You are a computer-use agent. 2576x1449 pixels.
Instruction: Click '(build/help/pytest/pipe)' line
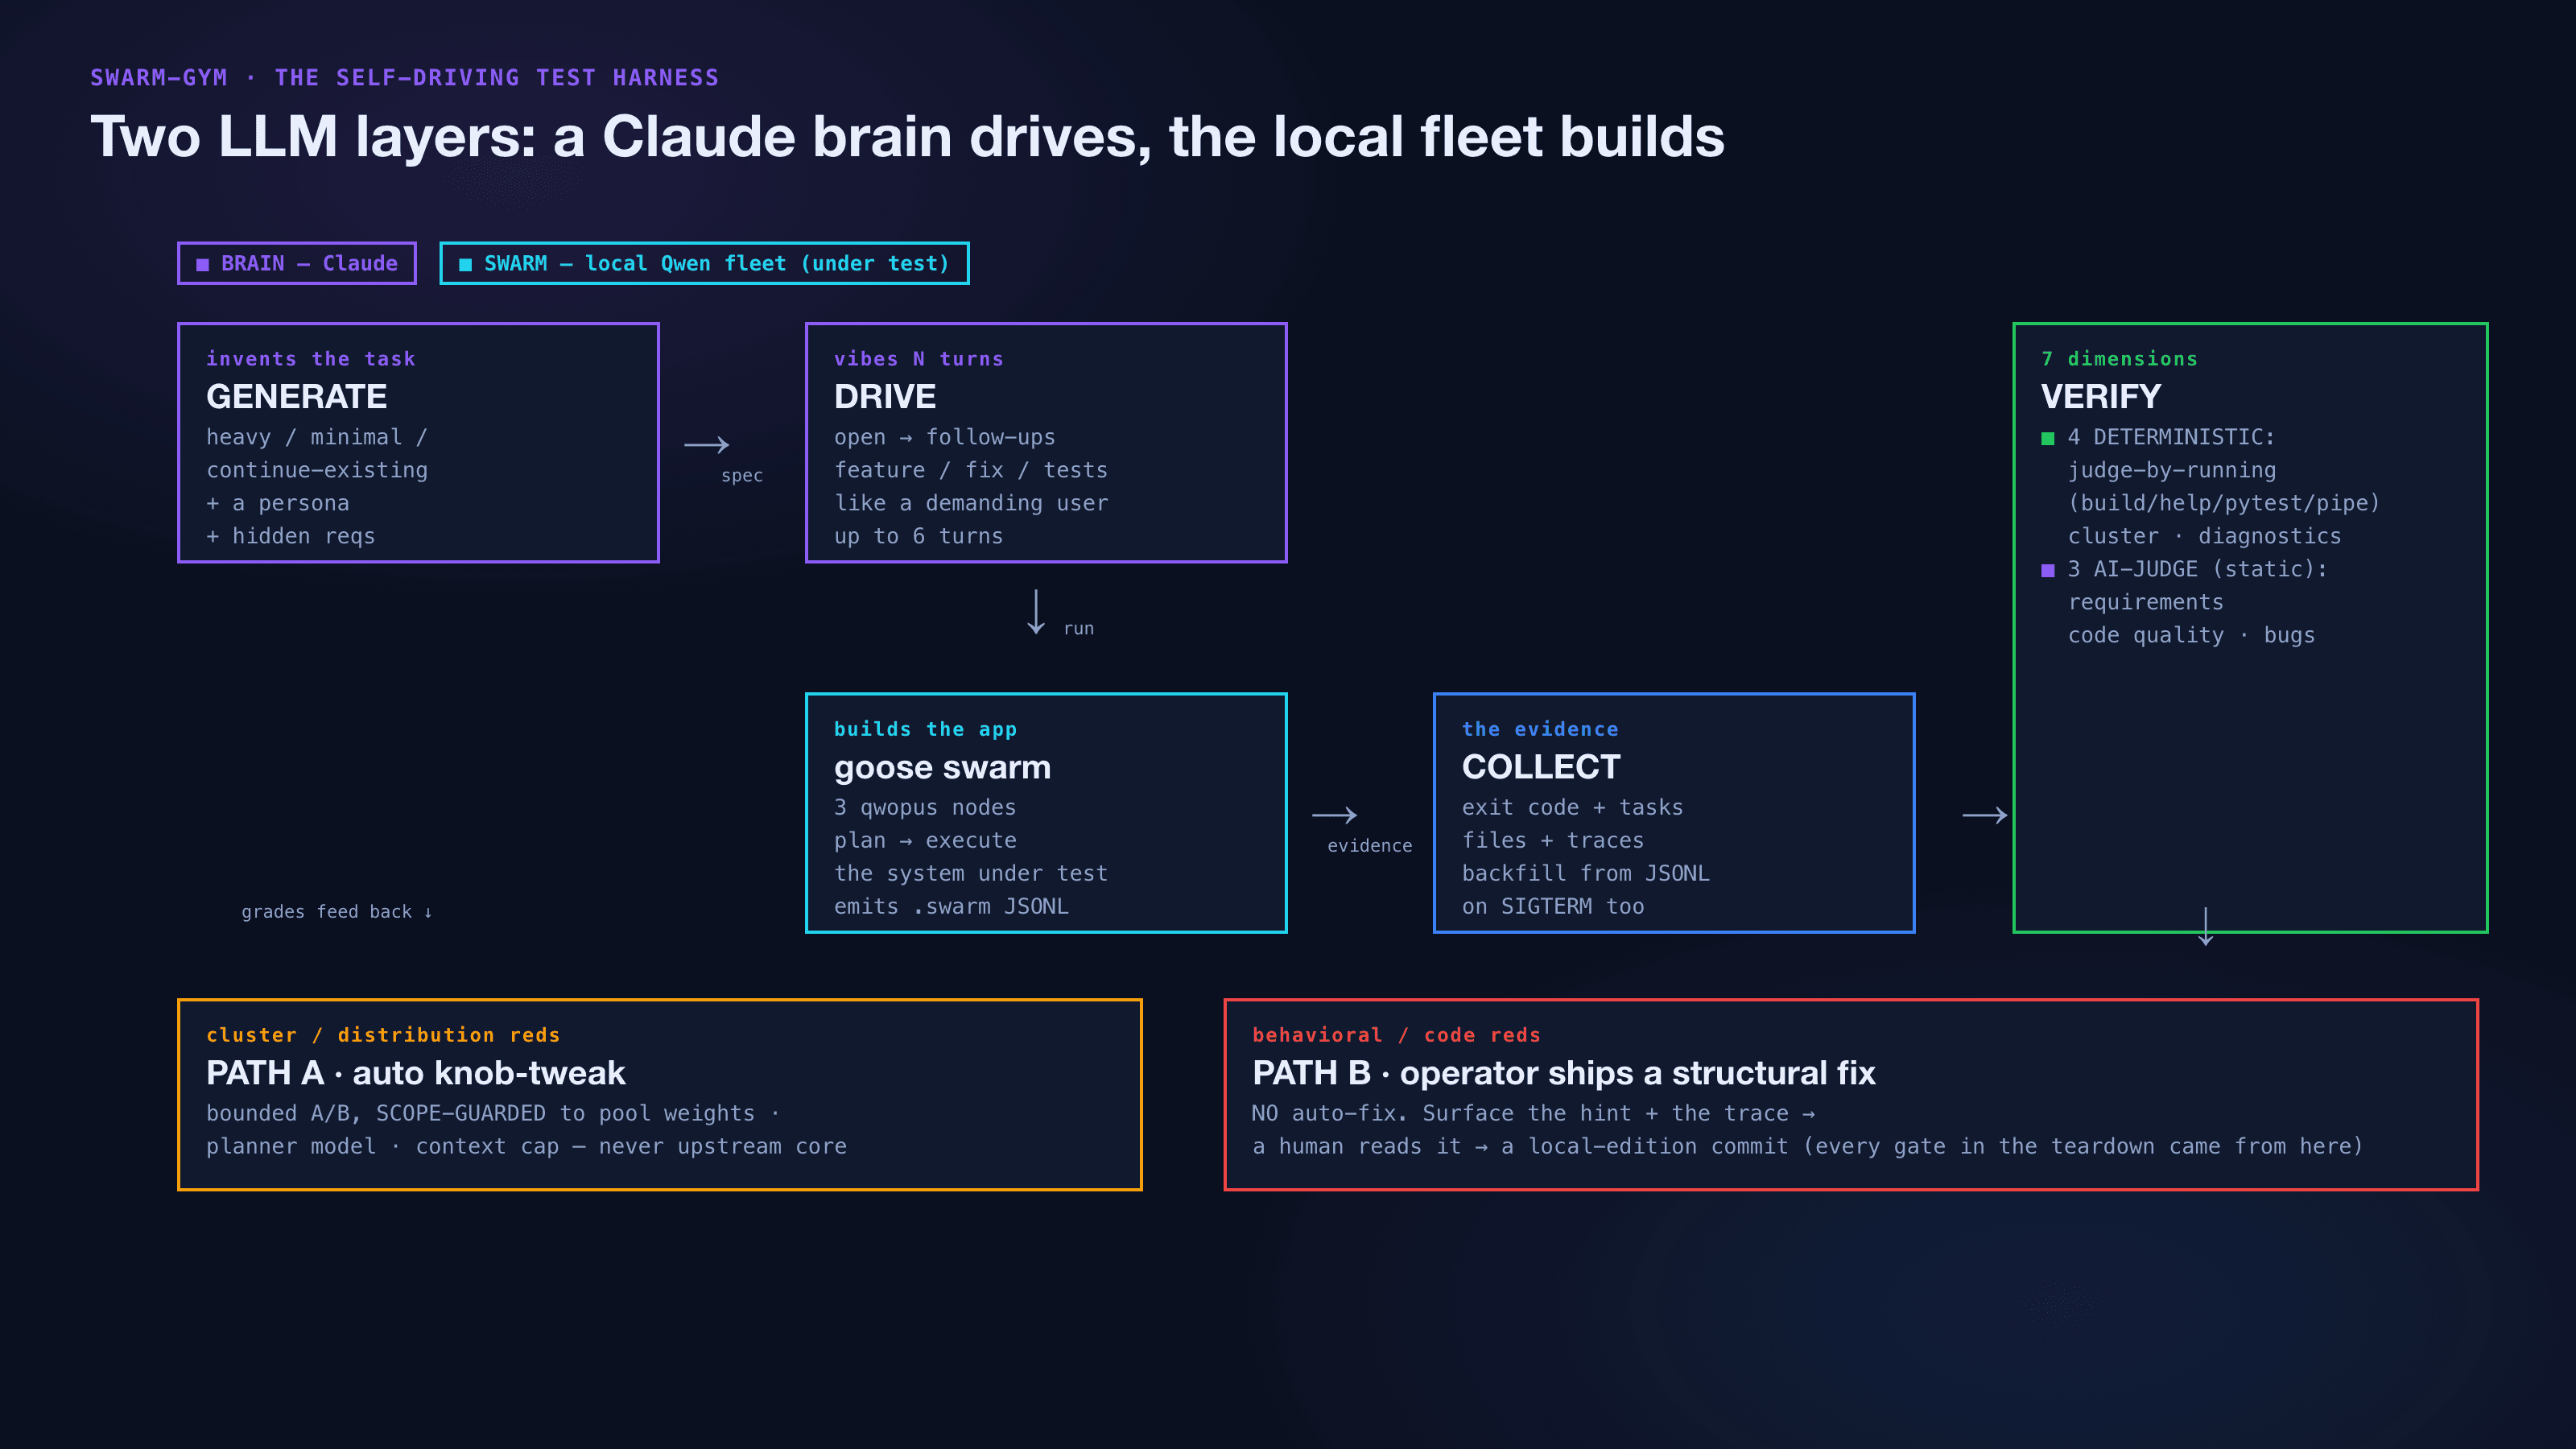coord(2223,504)
